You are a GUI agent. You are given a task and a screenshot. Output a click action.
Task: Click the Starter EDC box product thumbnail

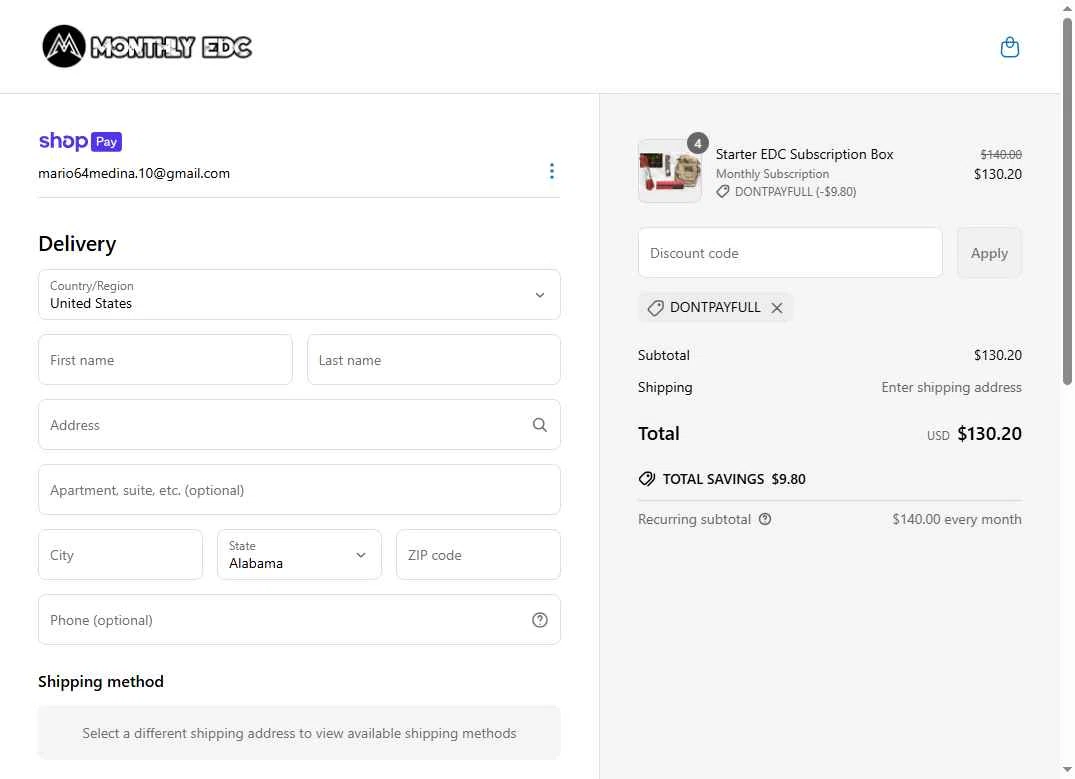coord(670,171)
